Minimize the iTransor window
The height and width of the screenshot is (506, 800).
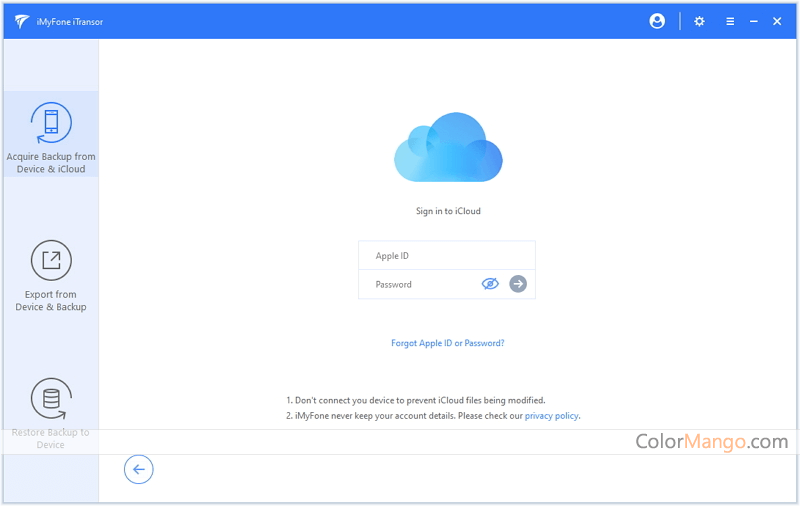[x=754, y=21]
